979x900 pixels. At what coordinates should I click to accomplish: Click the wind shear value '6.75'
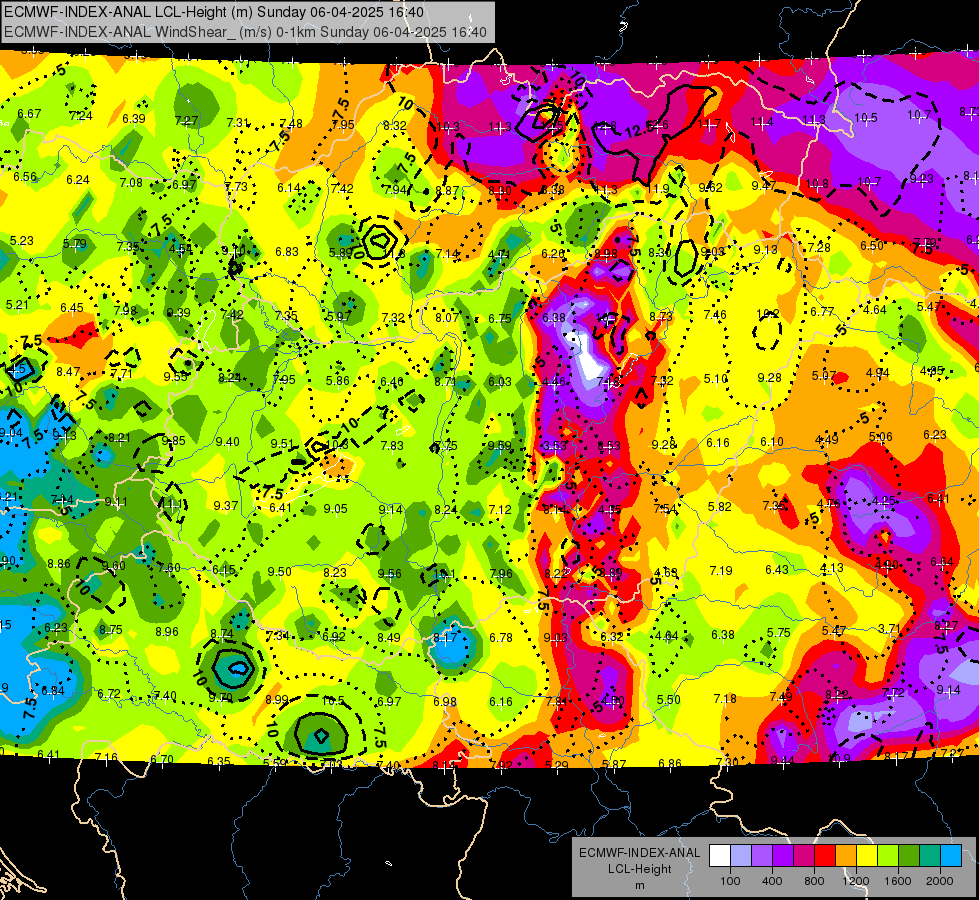click(499, 319)
